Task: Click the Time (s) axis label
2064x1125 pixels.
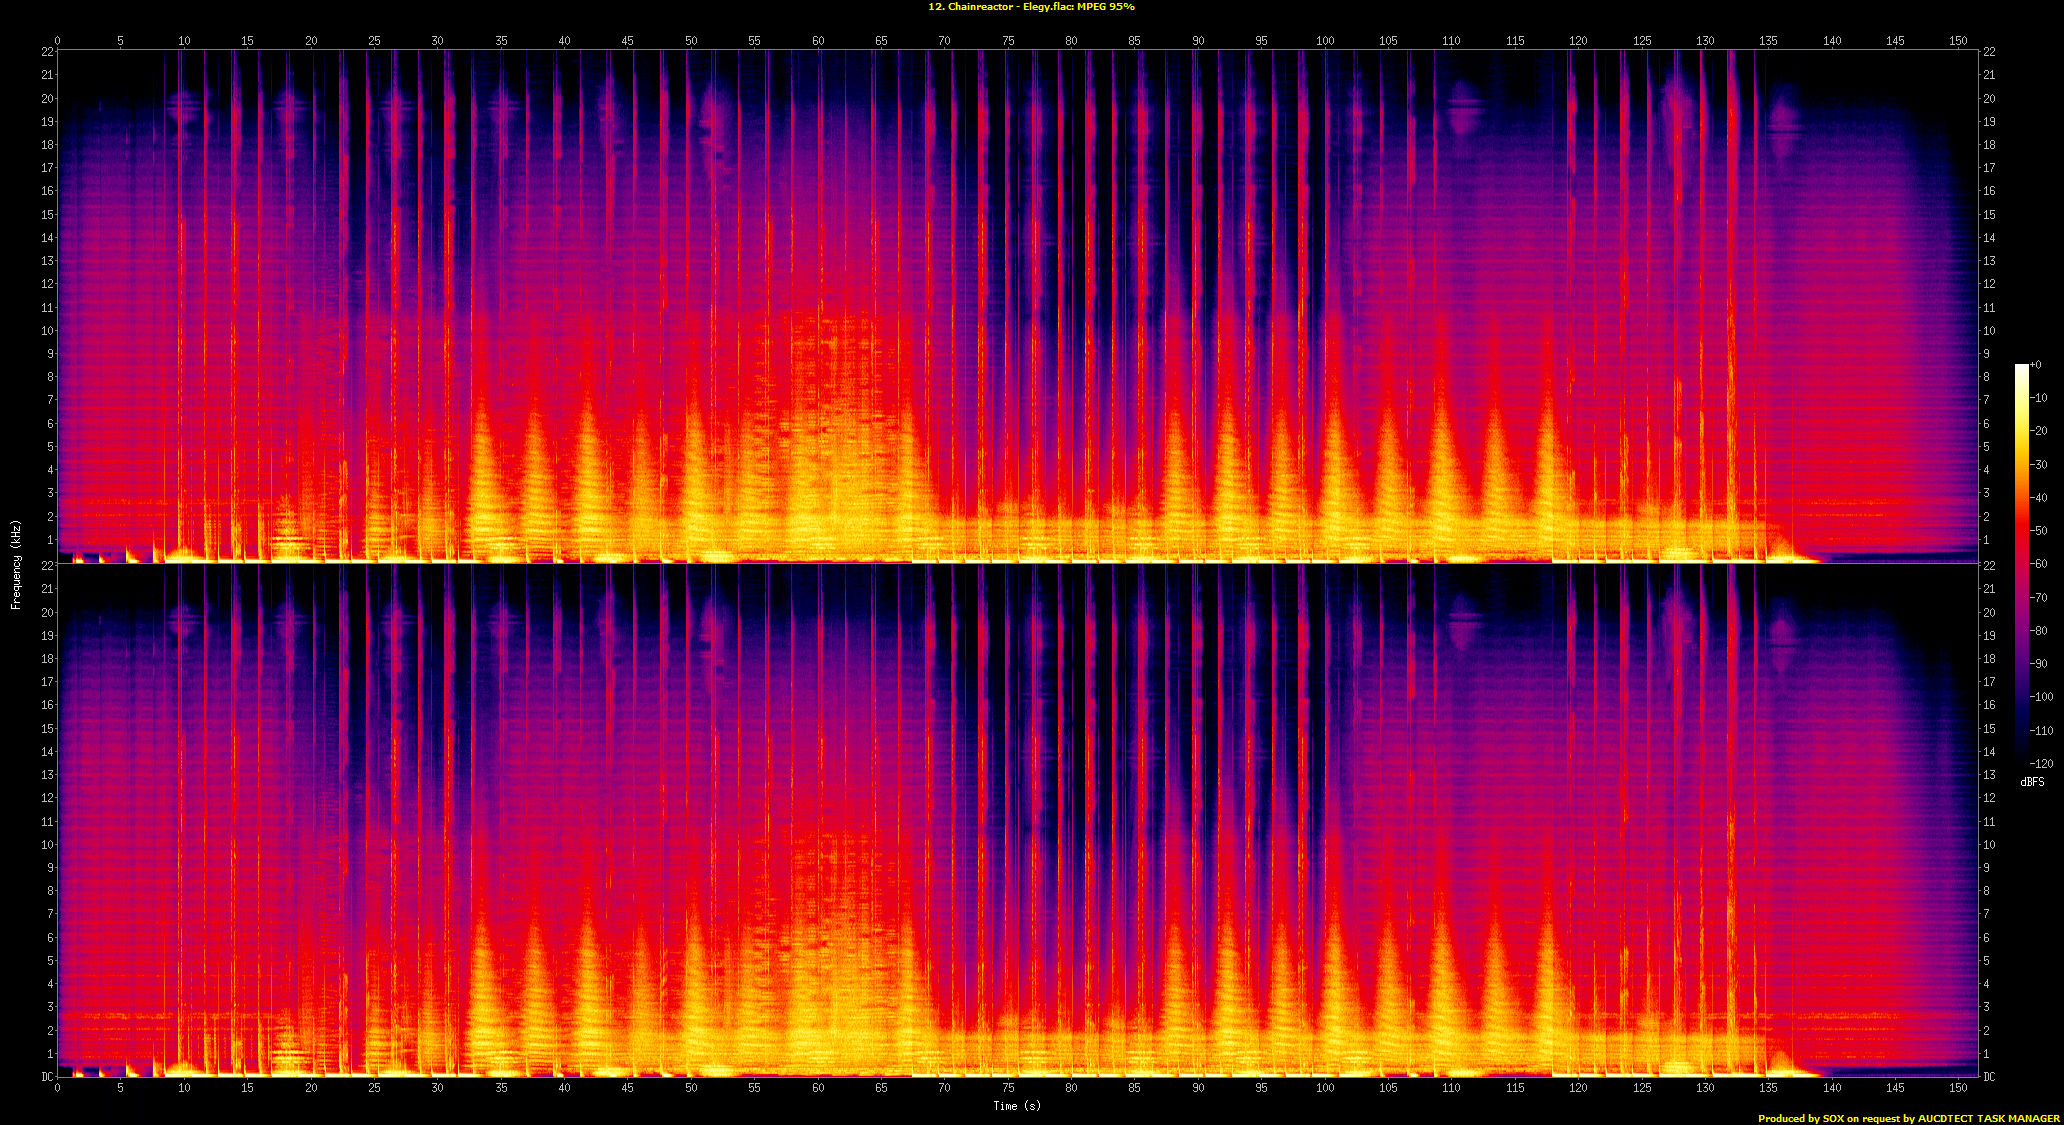Action: point(1017,1105)
